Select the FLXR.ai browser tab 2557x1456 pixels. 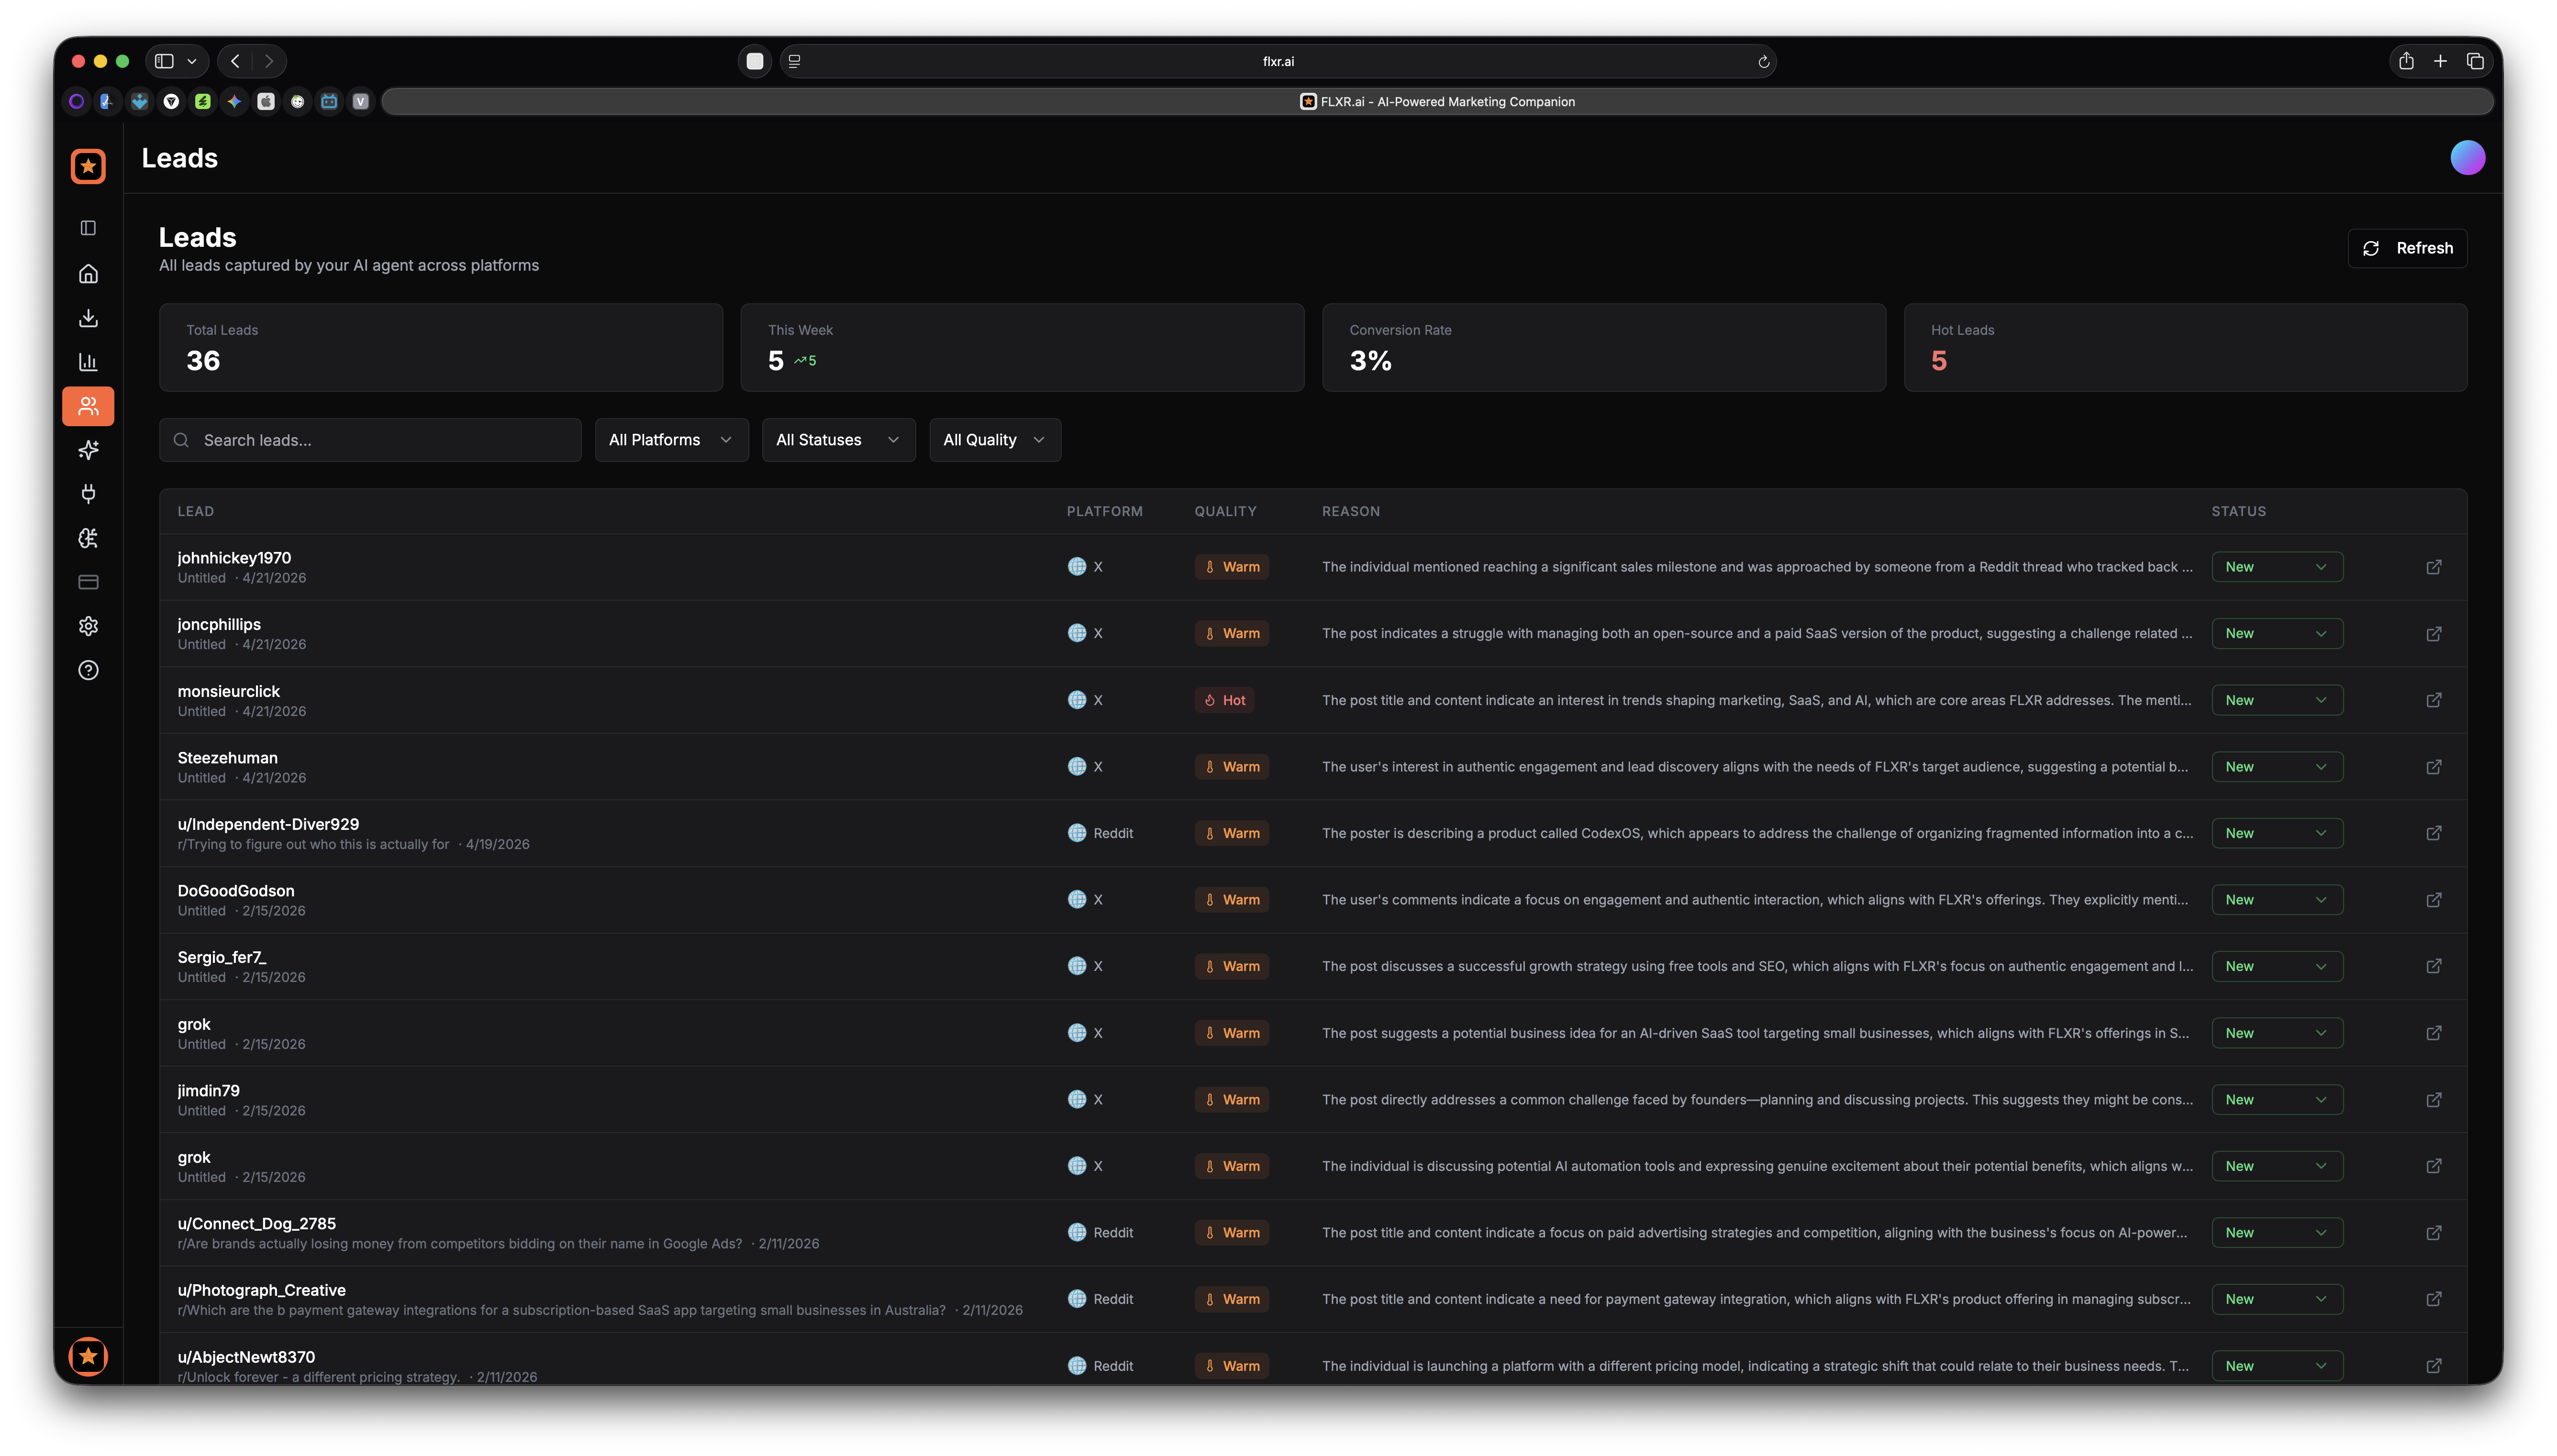pos(1436,101)
